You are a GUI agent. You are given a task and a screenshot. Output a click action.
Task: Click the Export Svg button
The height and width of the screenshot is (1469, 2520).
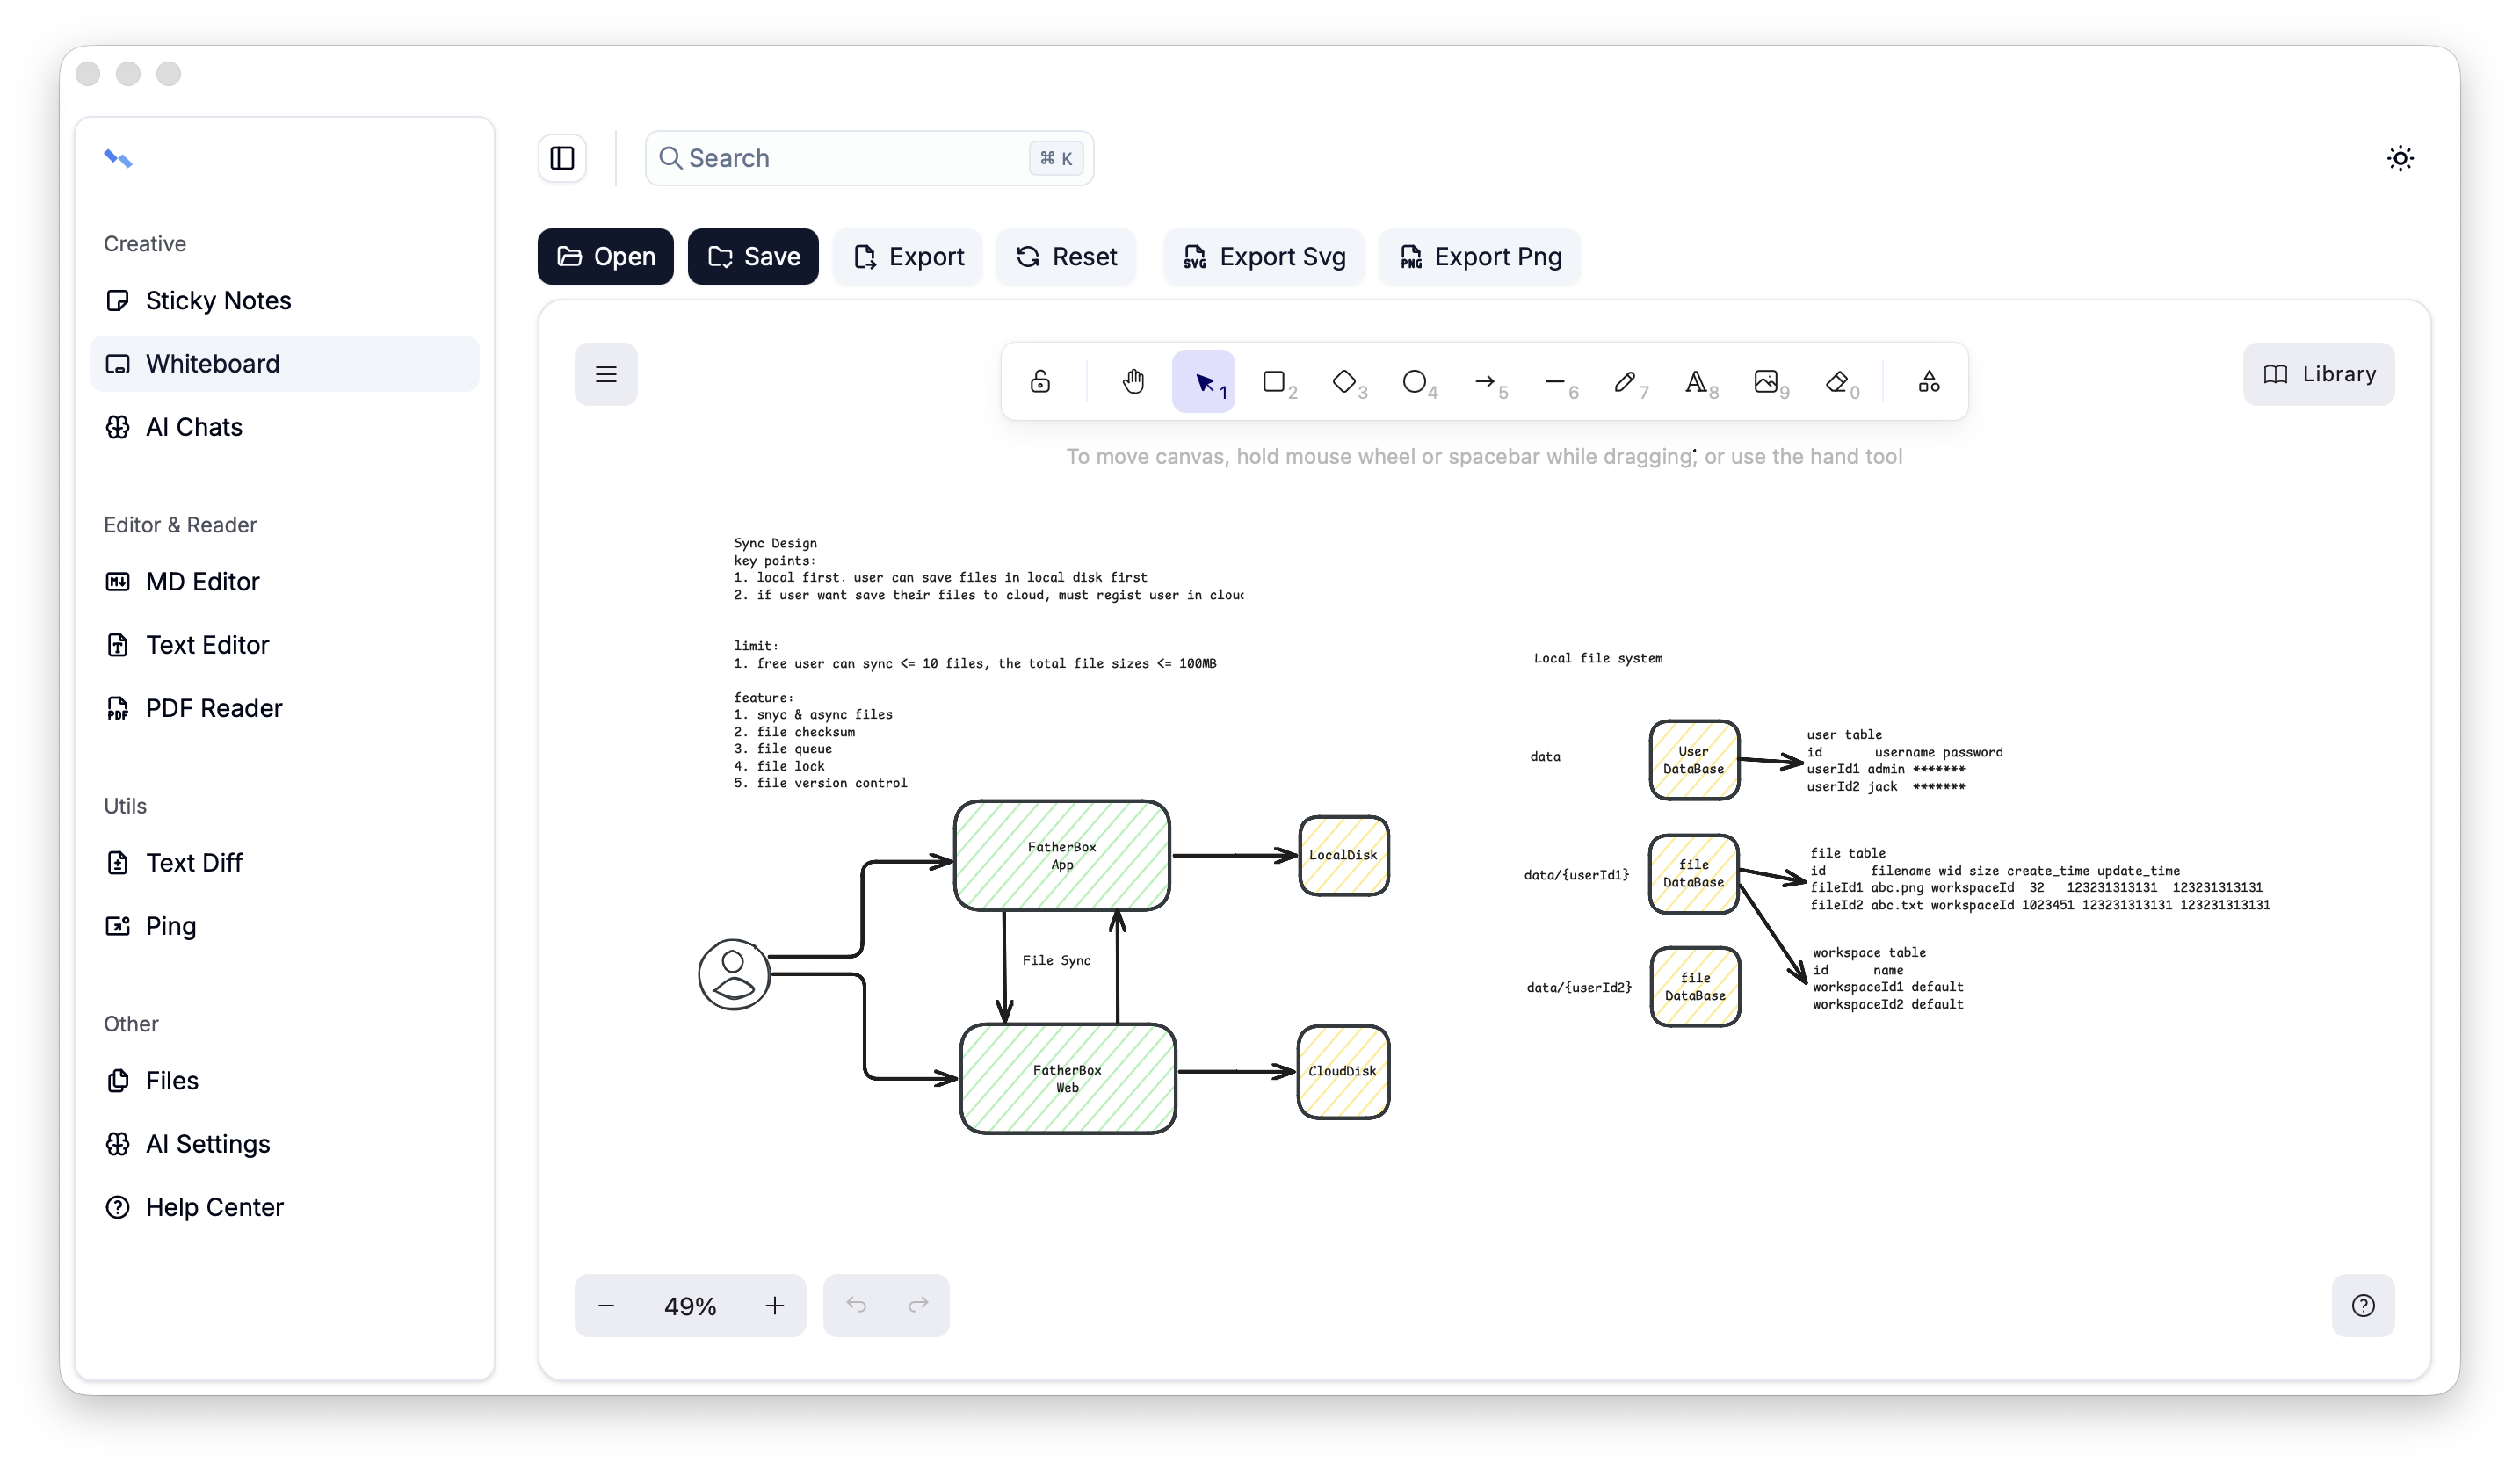point(1263,257)
